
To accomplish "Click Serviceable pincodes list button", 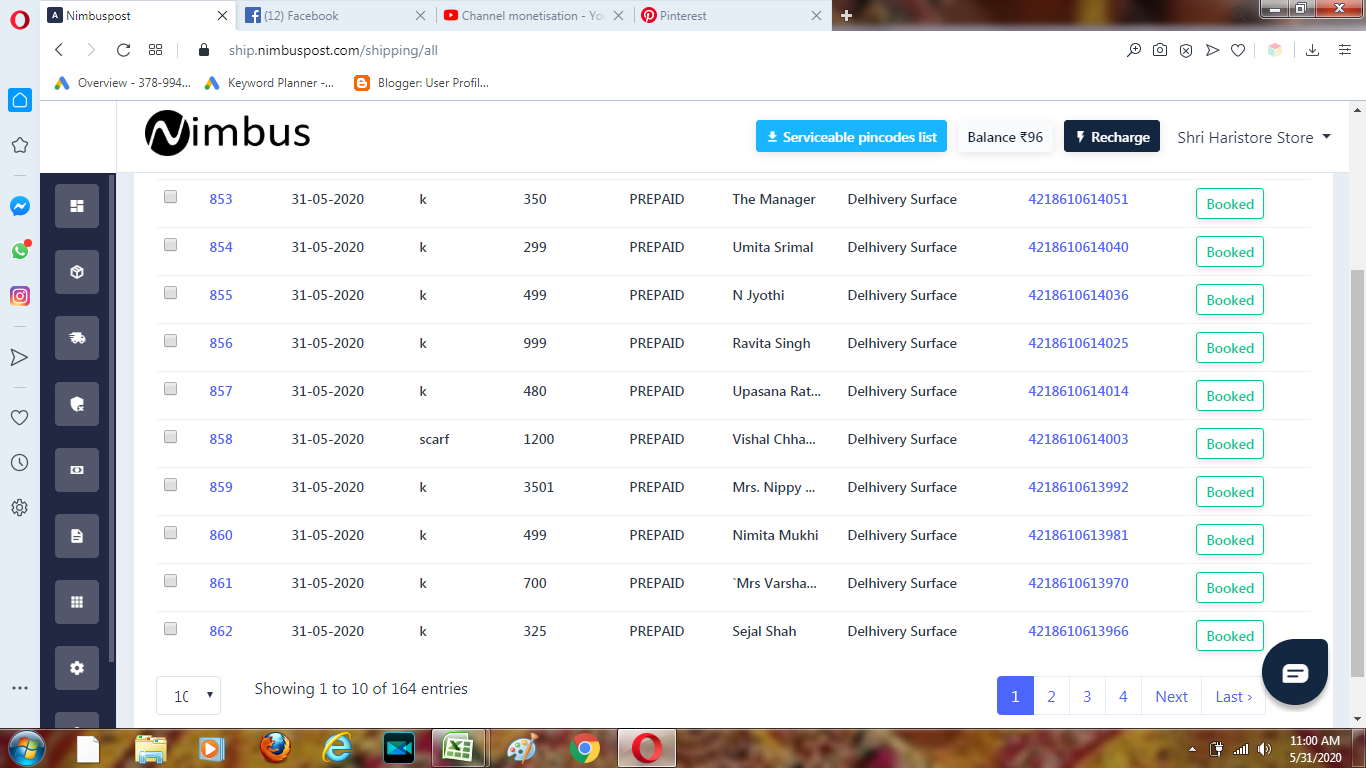I will 851,137.
